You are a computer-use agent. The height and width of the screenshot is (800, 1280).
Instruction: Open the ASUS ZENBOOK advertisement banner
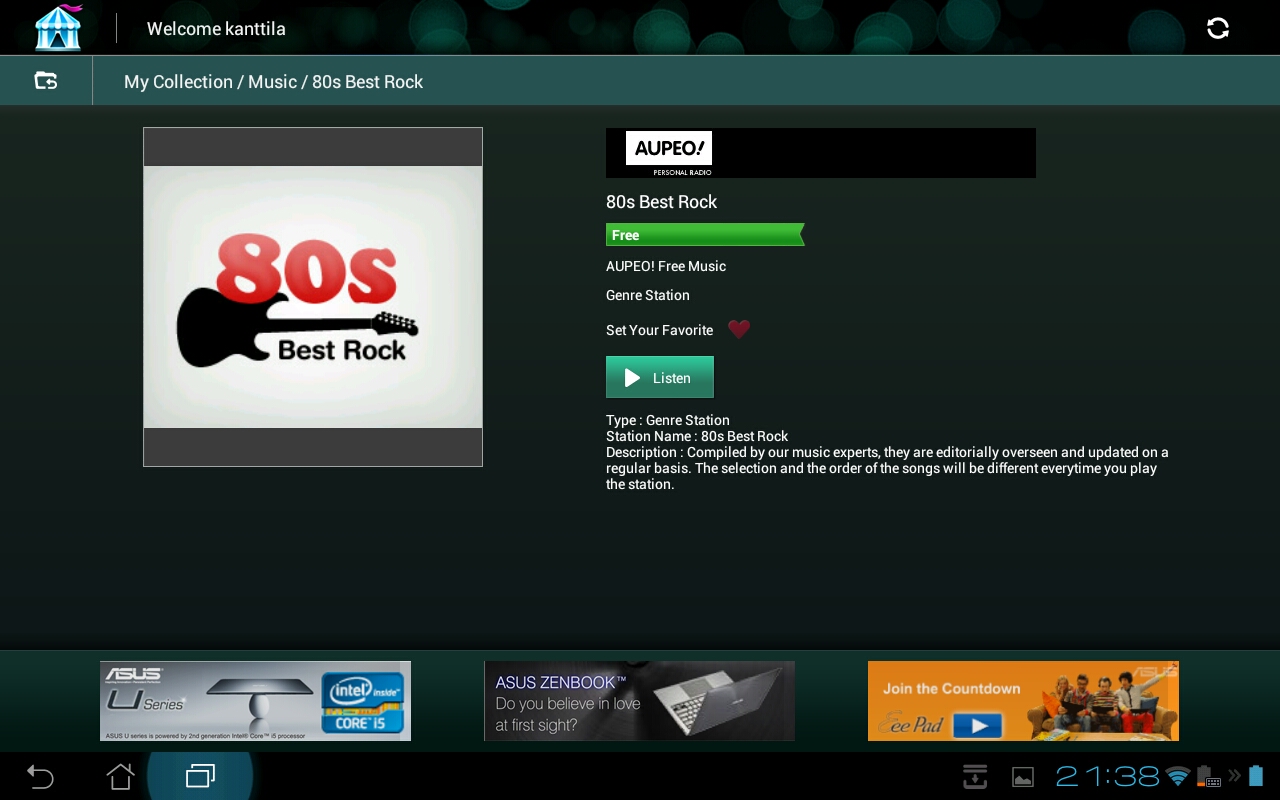[639, 701]
